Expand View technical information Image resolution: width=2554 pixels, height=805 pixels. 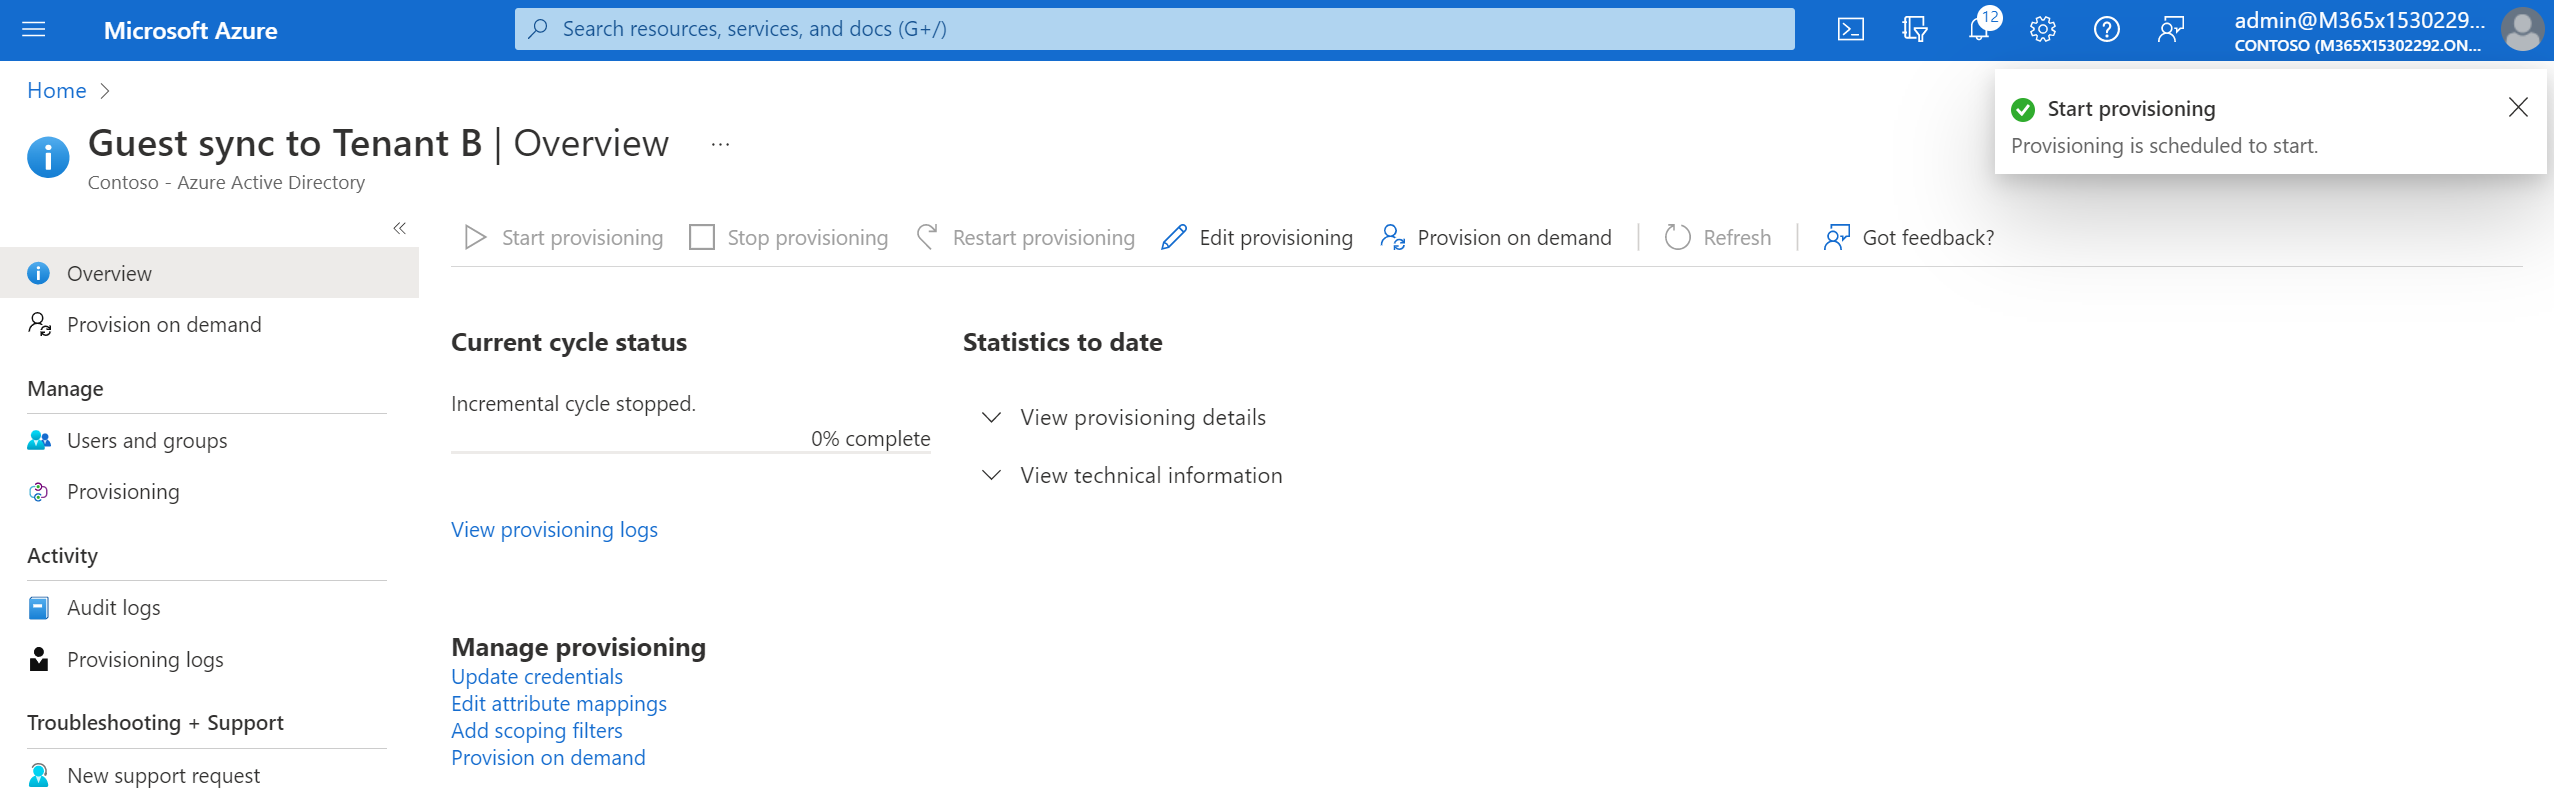click(x=1150, y=476)
